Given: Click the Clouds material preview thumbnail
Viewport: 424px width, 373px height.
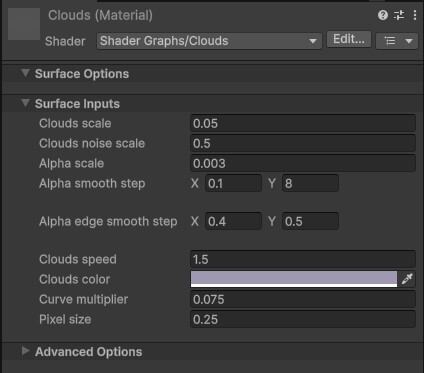Looking at the screenshot, I should tap(24, 24).
